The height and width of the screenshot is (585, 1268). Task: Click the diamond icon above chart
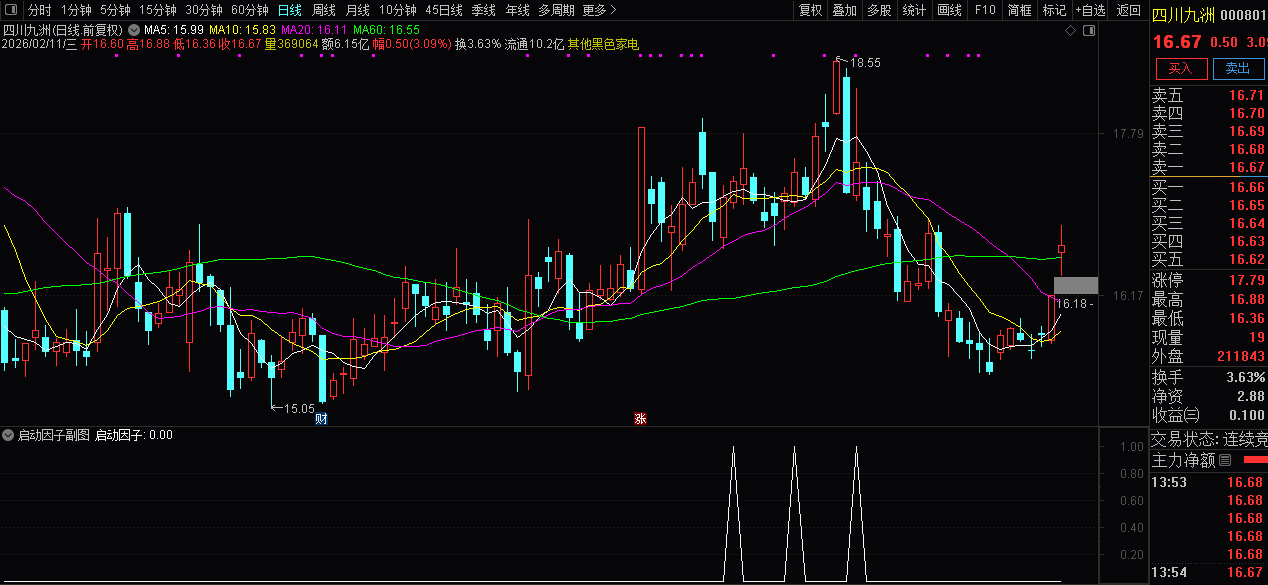point(1070,31)
